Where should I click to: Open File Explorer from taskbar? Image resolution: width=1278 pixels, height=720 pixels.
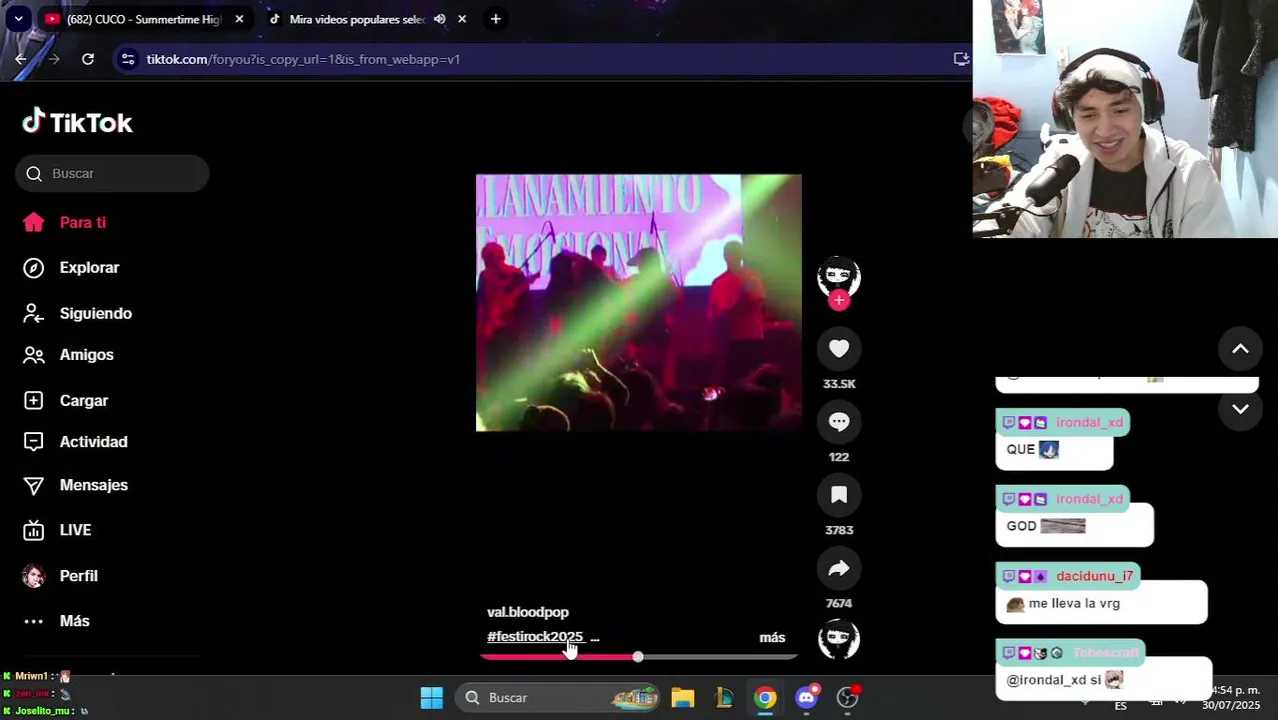(683, 698)
